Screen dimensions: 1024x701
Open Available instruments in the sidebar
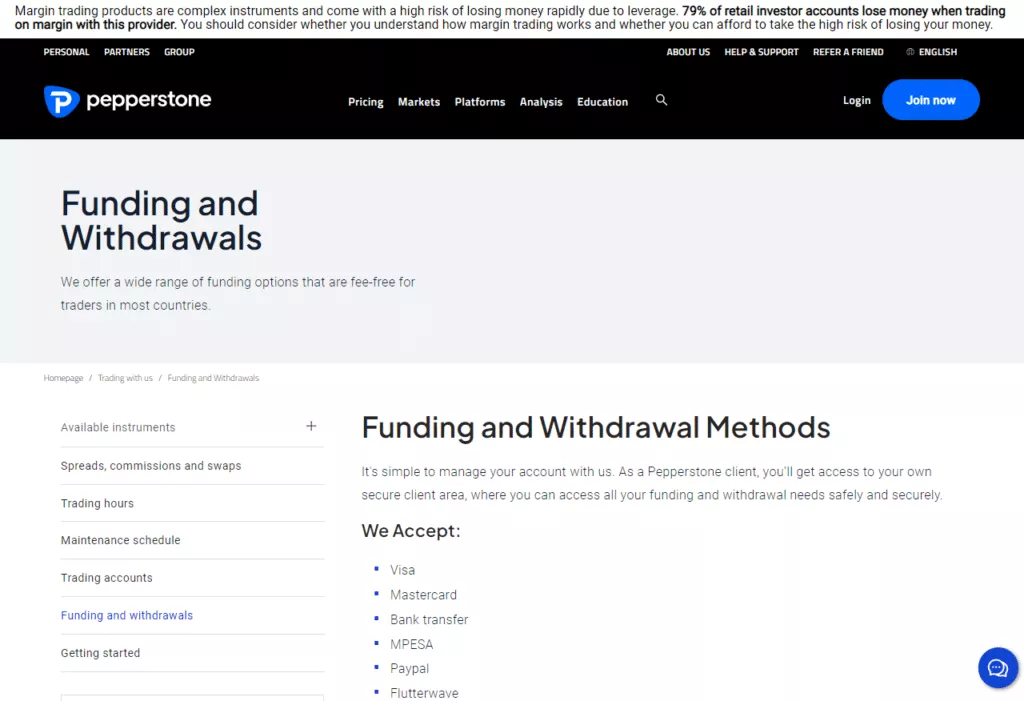118,427
